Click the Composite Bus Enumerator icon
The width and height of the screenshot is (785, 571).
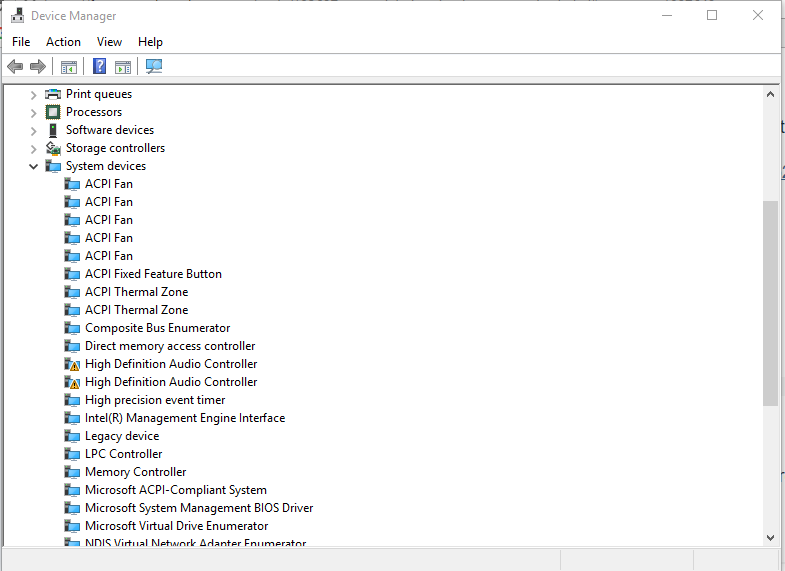tap(72, 328)
